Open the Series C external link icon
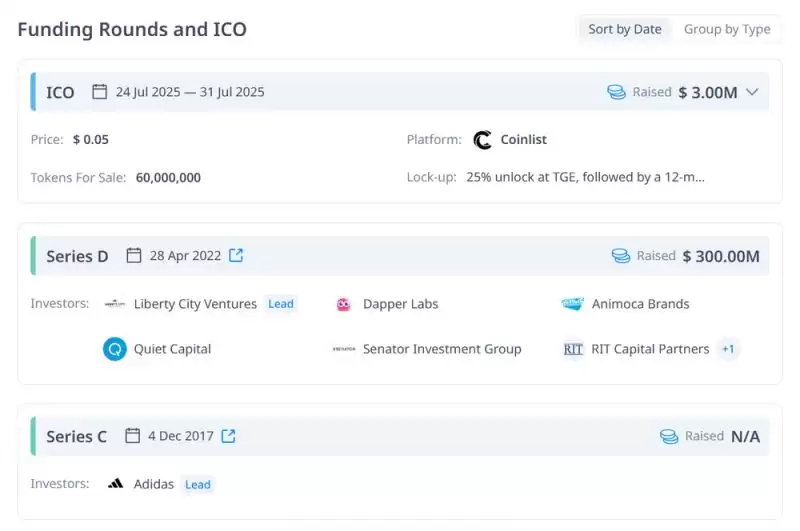 [228, 436]
